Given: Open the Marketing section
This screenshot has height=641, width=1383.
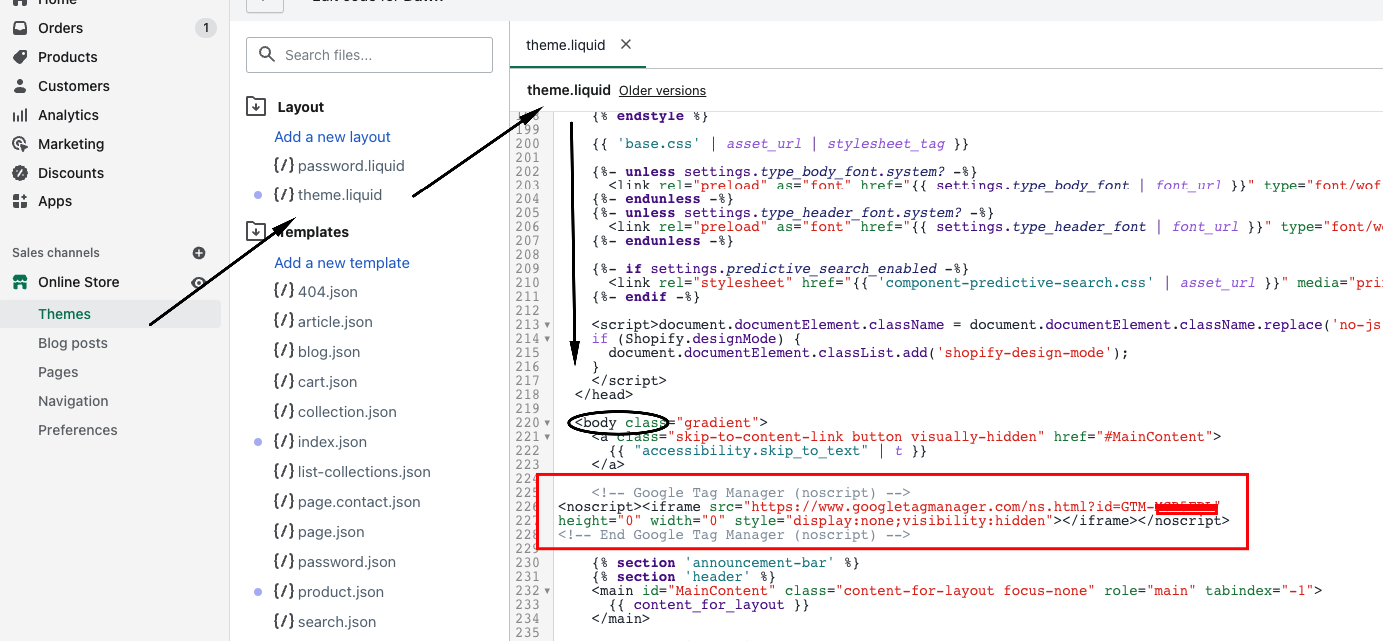Looking at the screenshot, I should [71, 144].
